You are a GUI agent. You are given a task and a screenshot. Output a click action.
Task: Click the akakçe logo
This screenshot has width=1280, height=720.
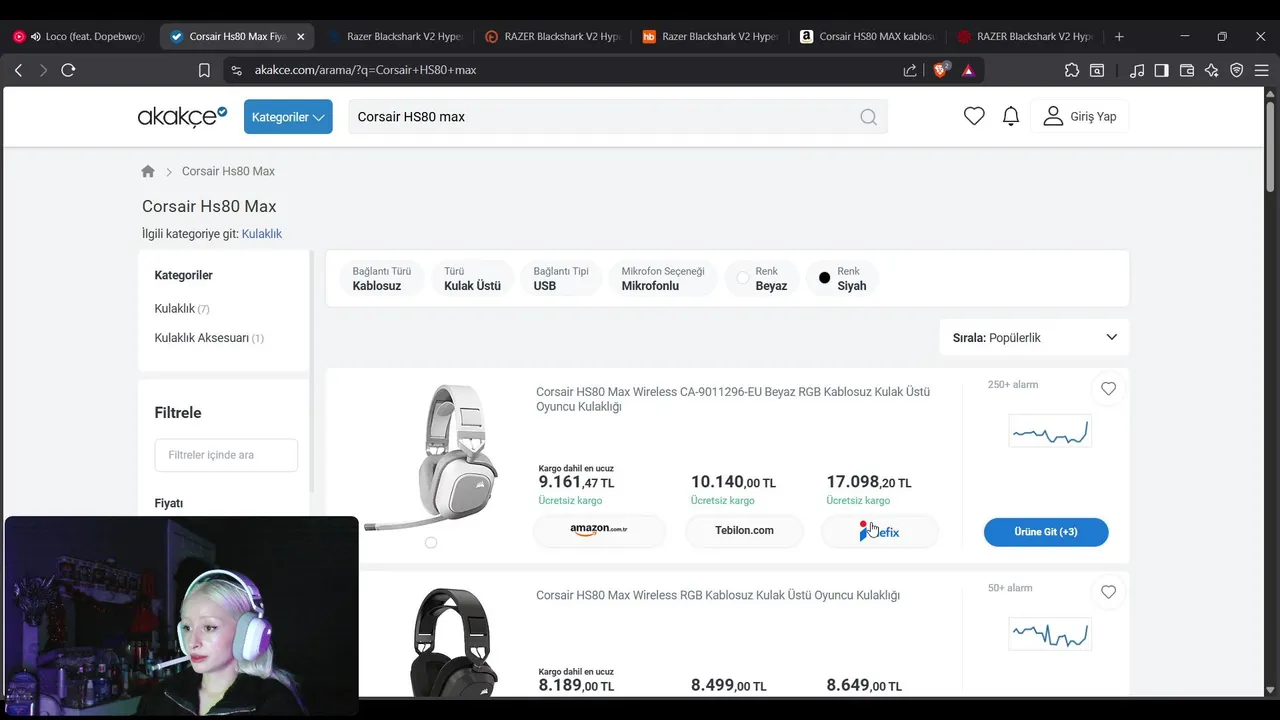click(x=183, y=117)
